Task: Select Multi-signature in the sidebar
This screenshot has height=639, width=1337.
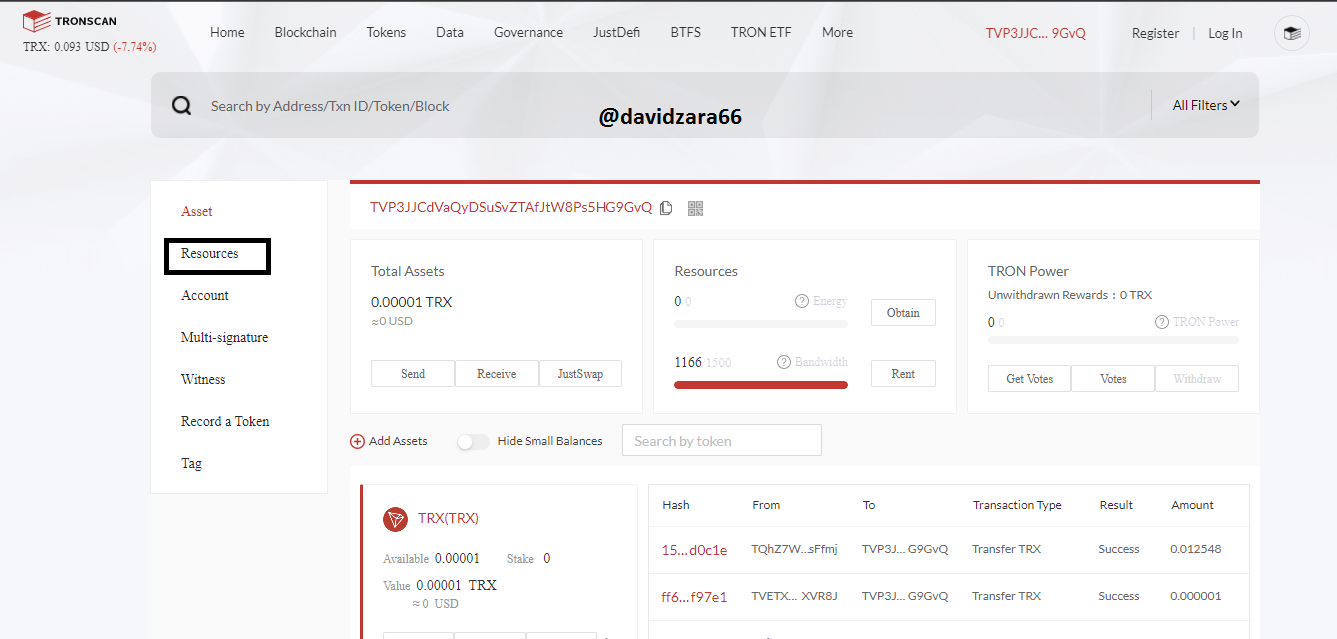Action: [224, 337]
